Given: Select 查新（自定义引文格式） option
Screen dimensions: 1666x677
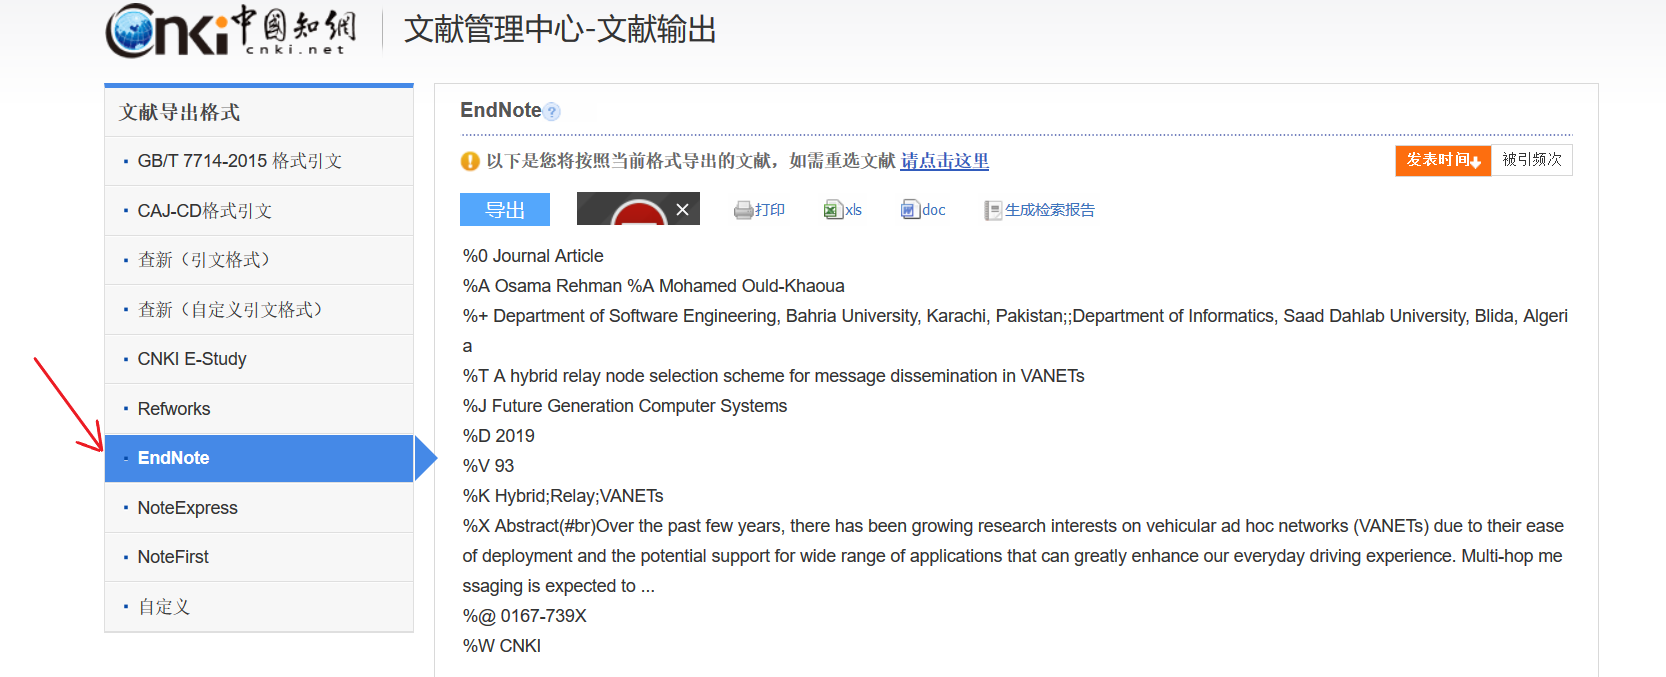Looking at the screenshot, I should [259, 310].
